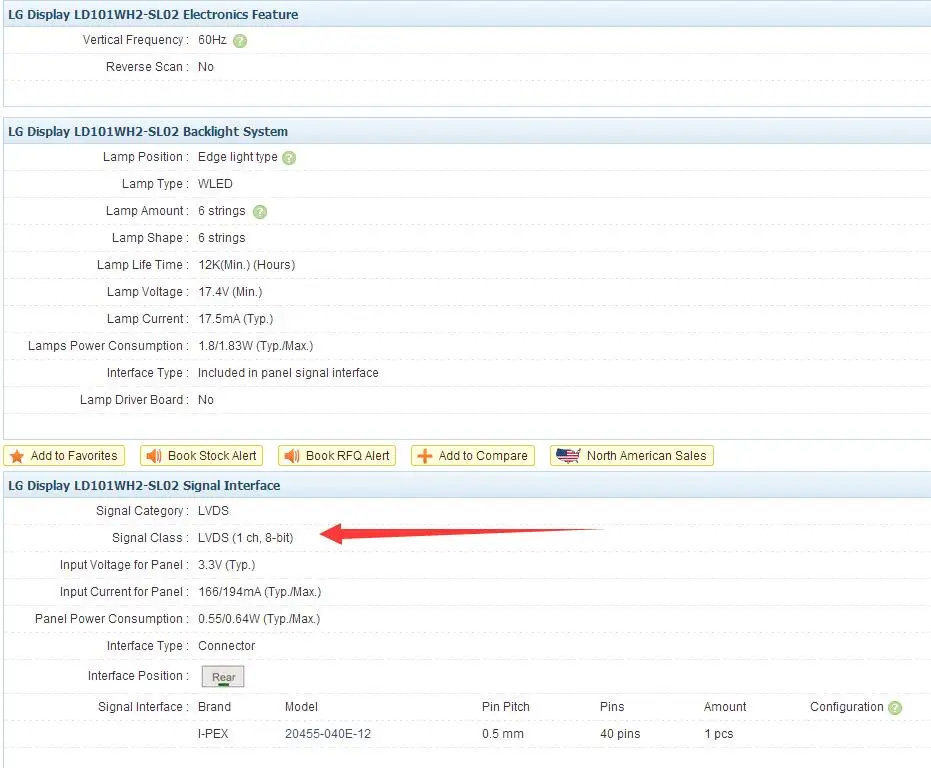Select the 20455-040E-12 model cell
The height and width of the screenshot is (768, 931).
(328, 734)
